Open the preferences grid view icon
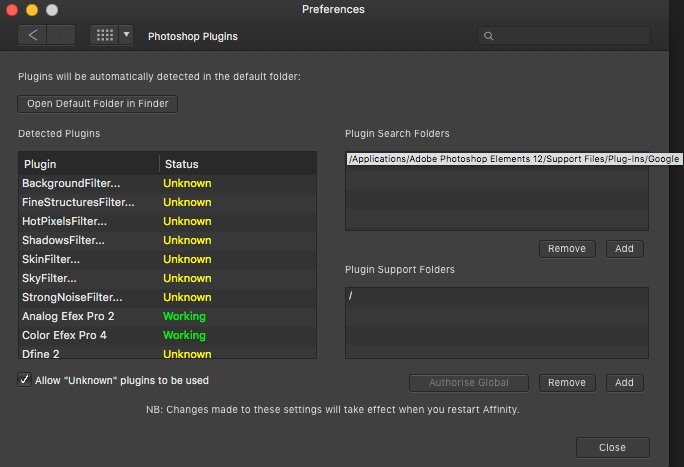 (x=104, y=35)
